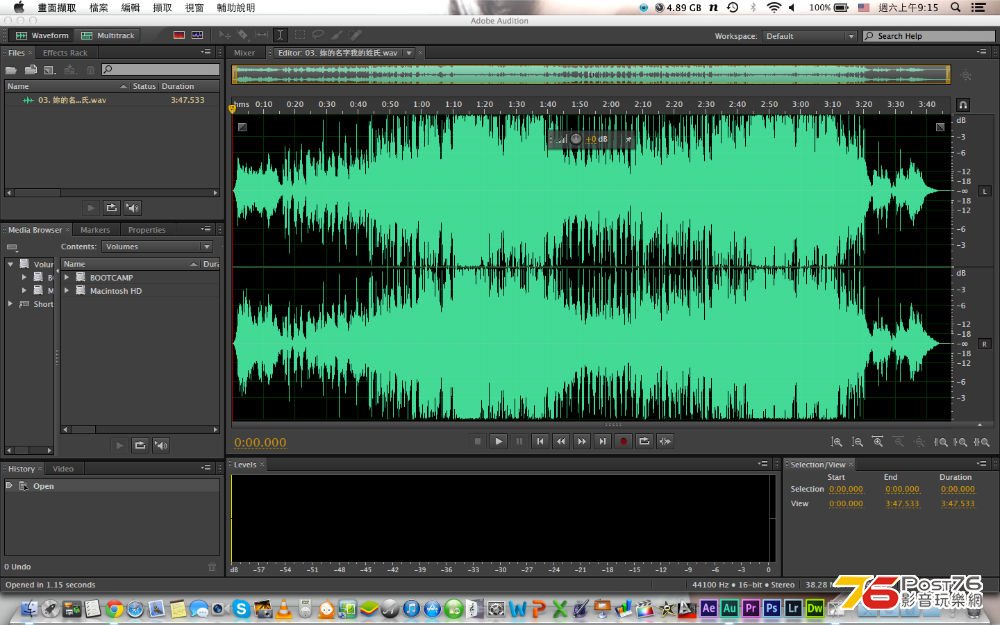Toggle the right channel R enable button

tap(985, 344)
